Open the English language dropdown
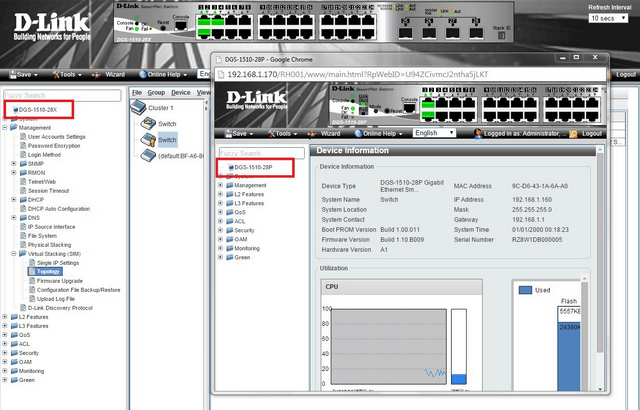 click(434, 133)
